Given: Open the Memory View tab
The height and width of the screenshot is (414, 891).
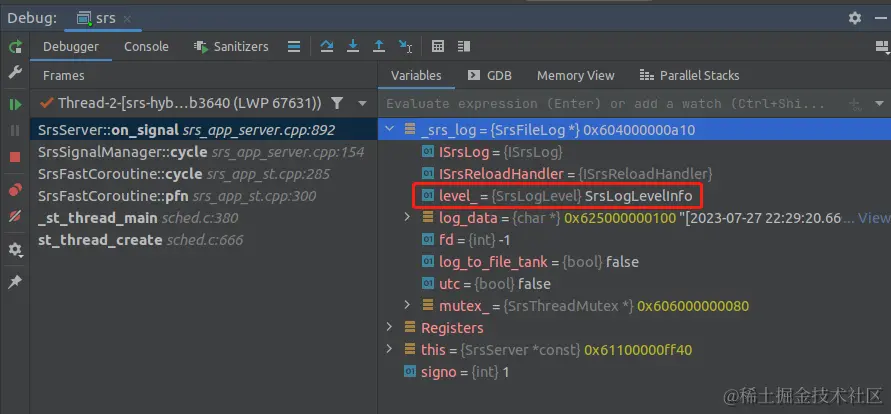Looking at the screenshot, I should click(576, 76).
